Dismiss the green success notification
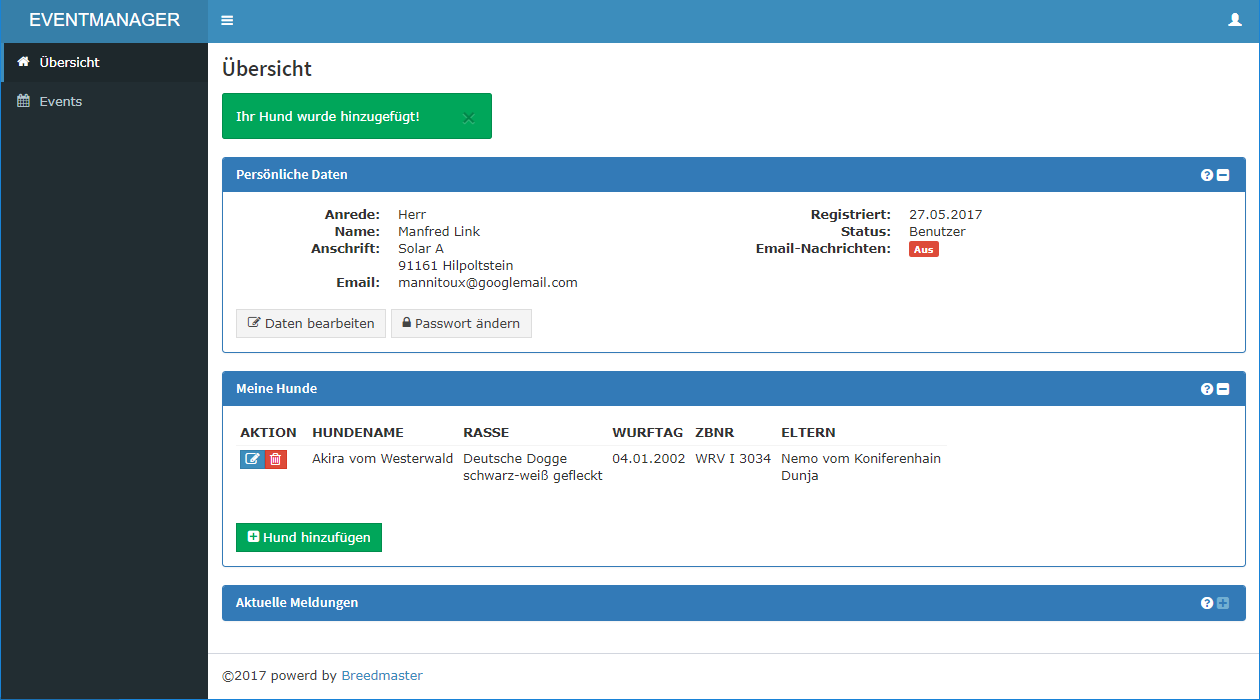This screenshot has width=1260, height=700. click(x=468, y=117)
